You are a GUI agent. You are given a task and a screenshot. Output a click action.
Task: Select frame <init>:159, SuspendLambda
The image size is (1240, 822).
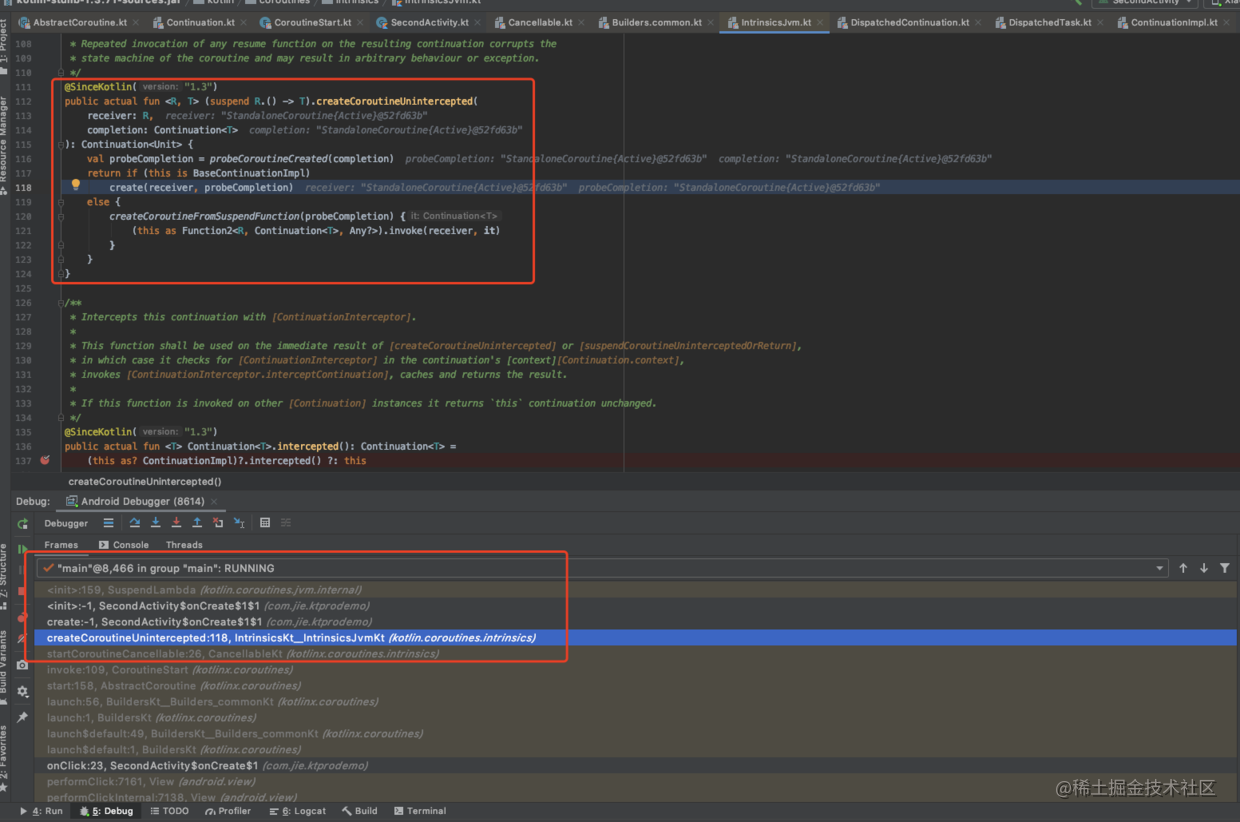(636, 590)
